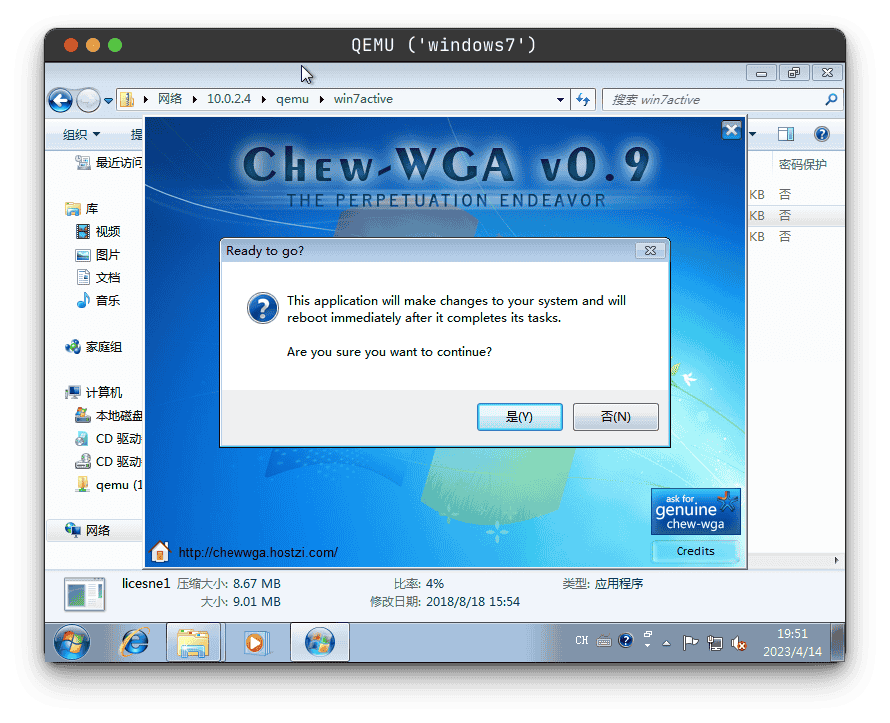The height and width of the screenshot is (723, 890).
Task: Expand the arrow after 网络 in address bar
Action: click(x=195, y=99)
